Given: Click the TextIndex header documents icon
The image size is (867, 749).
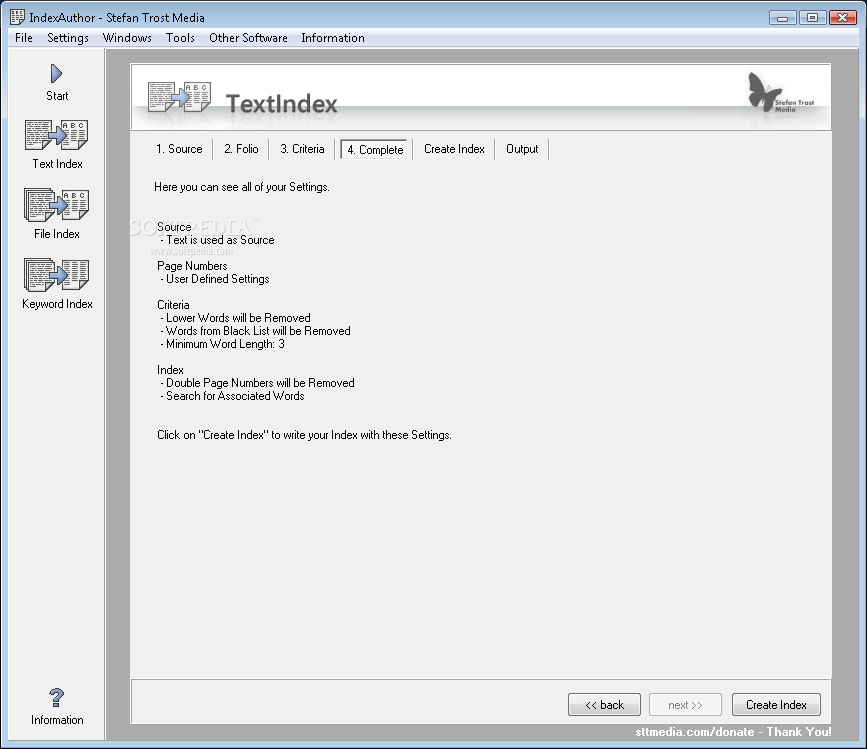Looking at the screenshot, I should click(x=180, y=97).
